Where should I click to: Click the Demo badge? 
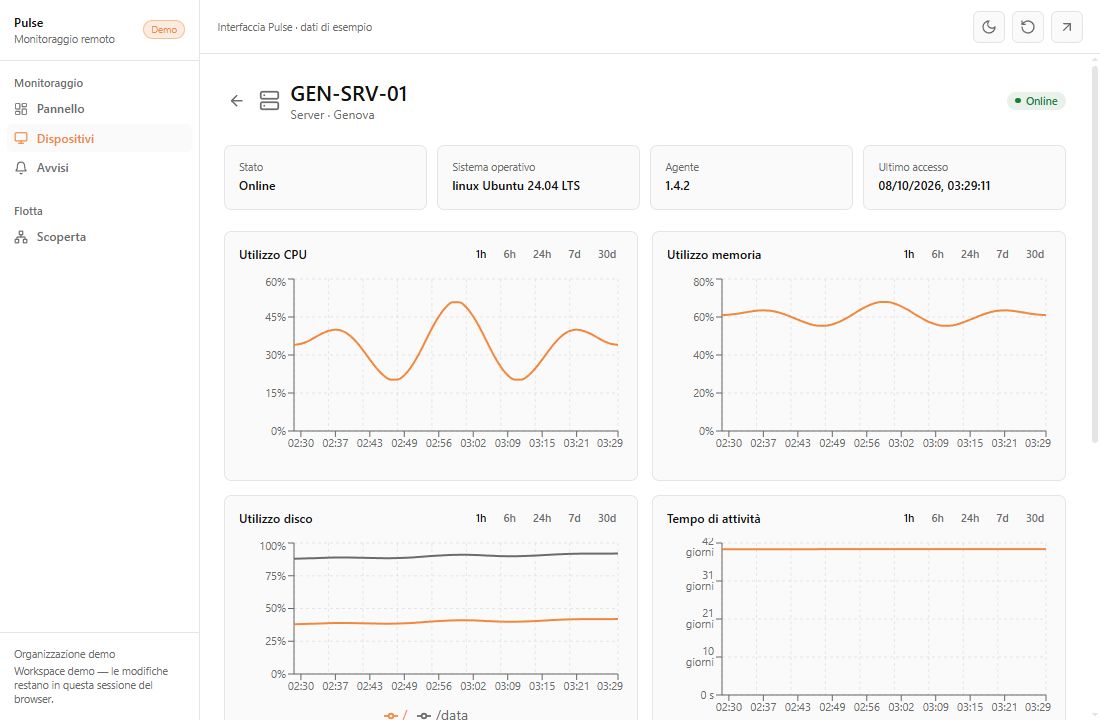(x=164, y=29)
